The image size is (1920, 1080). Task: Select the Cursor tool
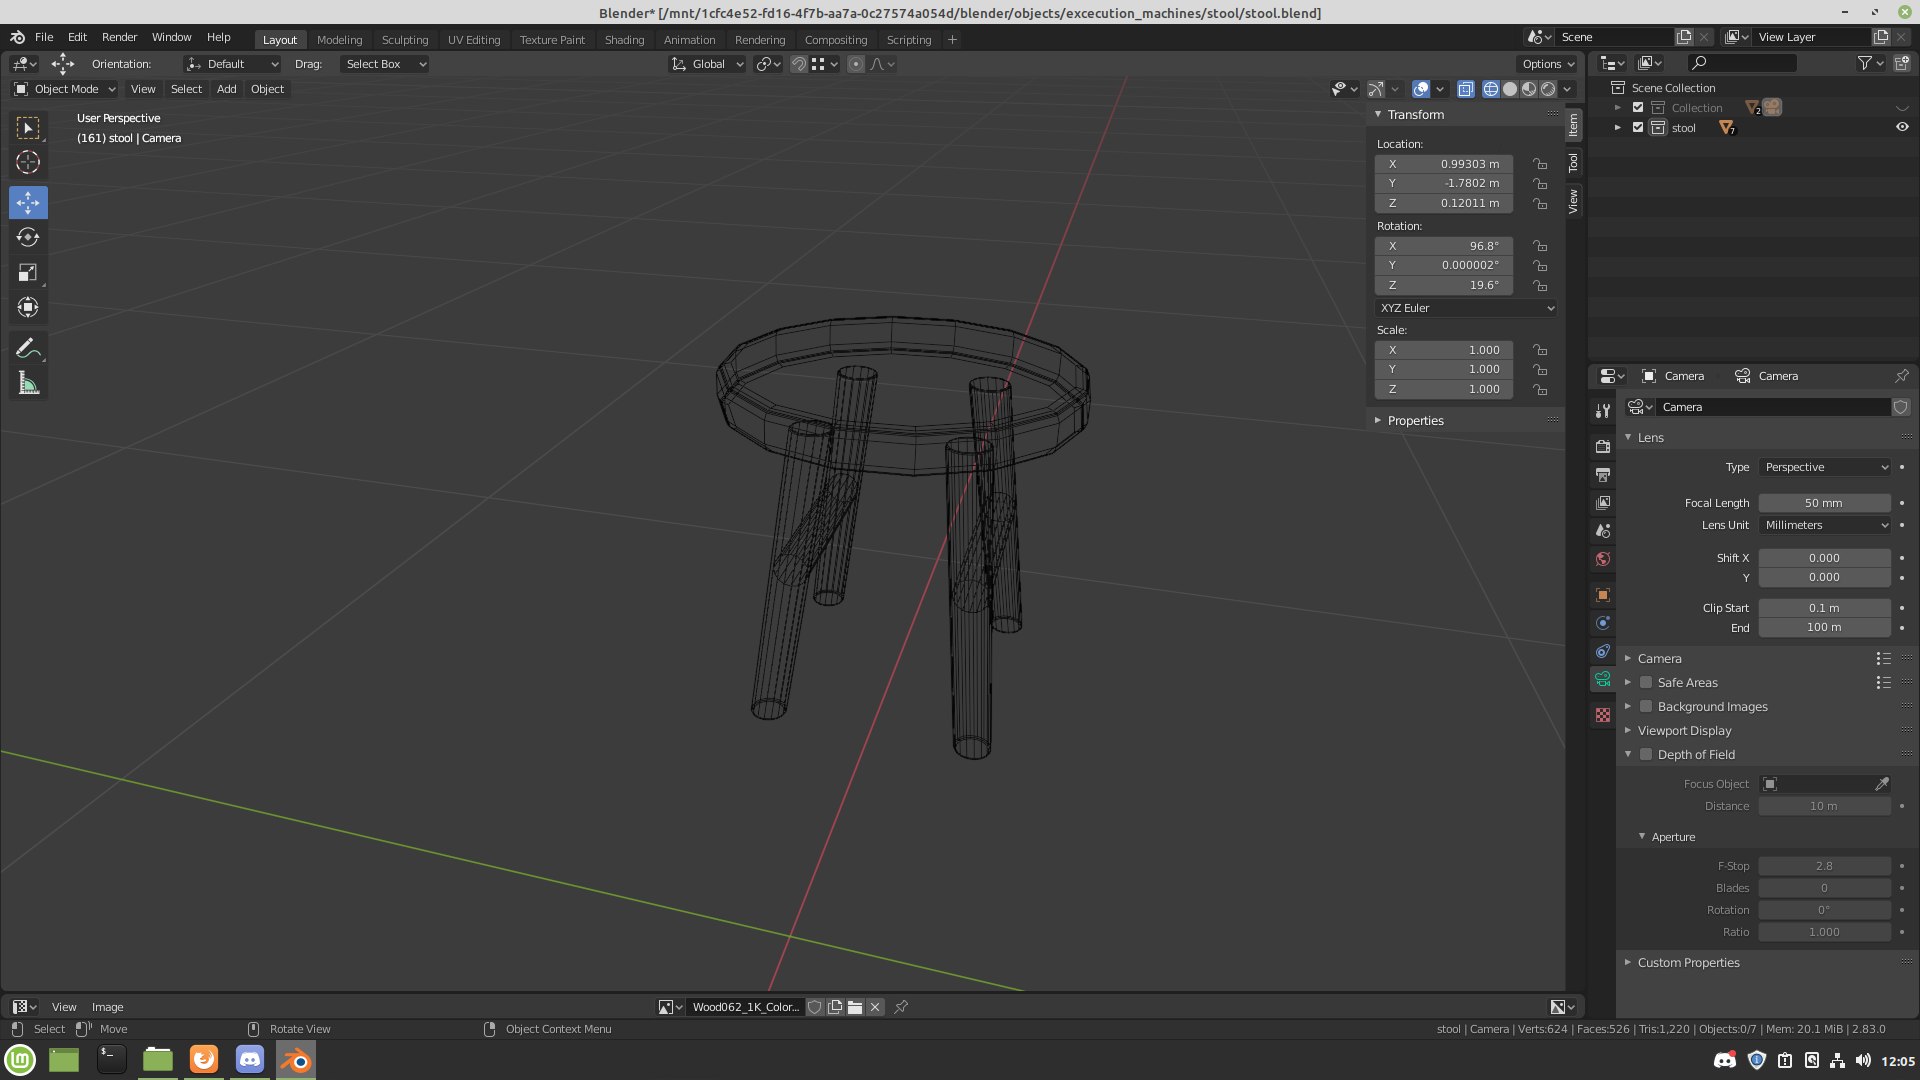(28, 162)
